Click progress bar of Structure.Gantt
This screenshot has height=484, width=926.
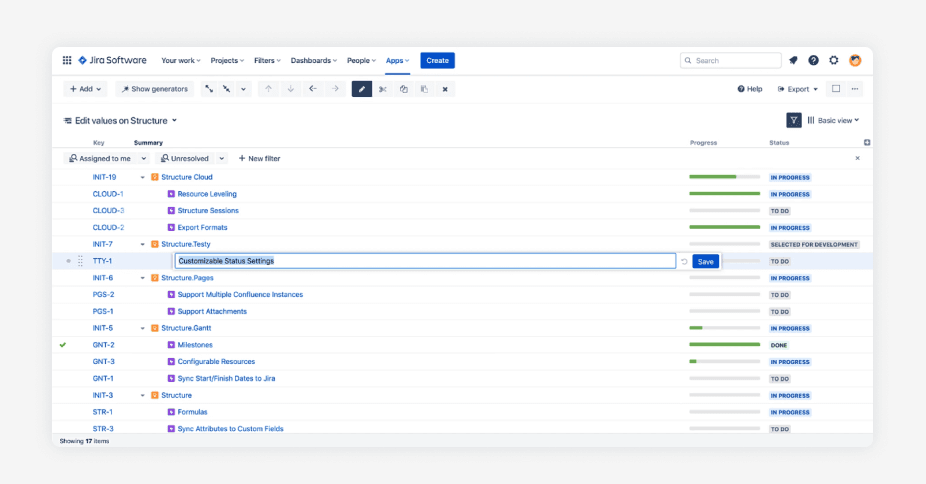tap(725, 328)
